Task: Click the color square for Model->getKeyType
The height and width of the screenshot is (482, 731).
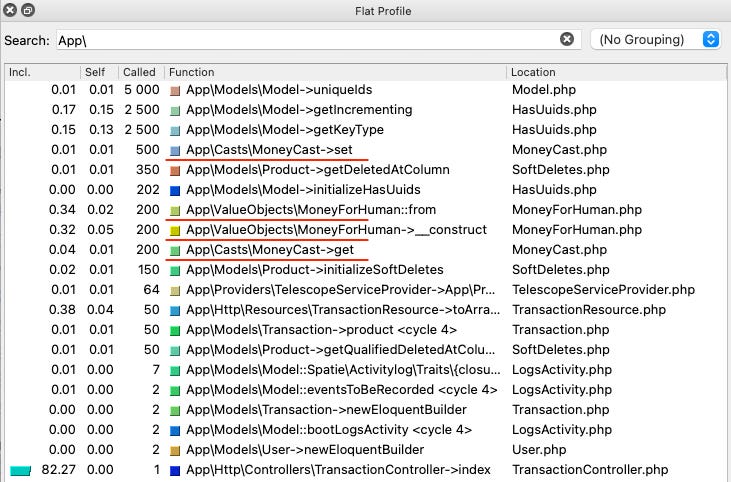Action: pyautogui.click(x=175, y=131)
